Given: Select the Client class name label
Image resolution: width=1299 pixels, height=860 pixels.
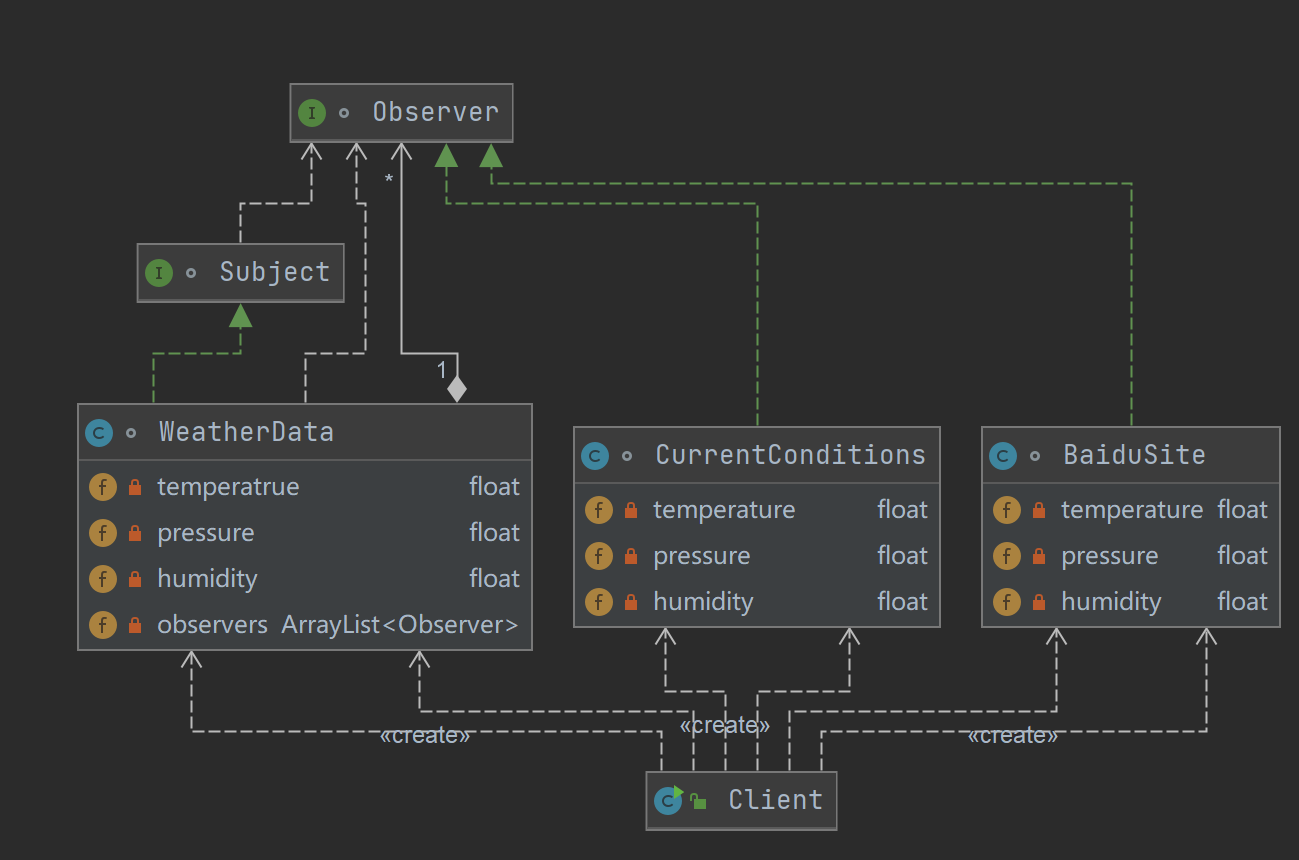Looking at the screenshot, I should (775, 800).
